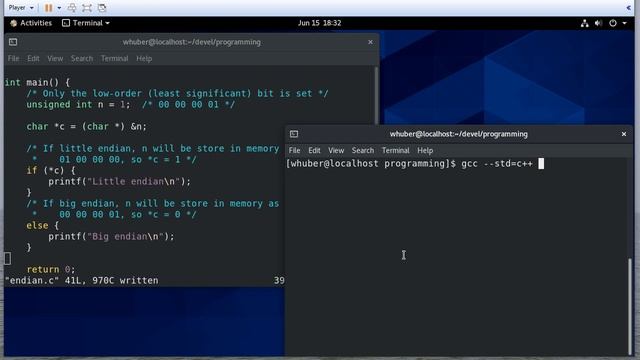Viewport: 640px width, 360px height.
Task: Click the 'unsigned int n = 1;' code line
Action: pyautogui.click(x=78, y=104)
